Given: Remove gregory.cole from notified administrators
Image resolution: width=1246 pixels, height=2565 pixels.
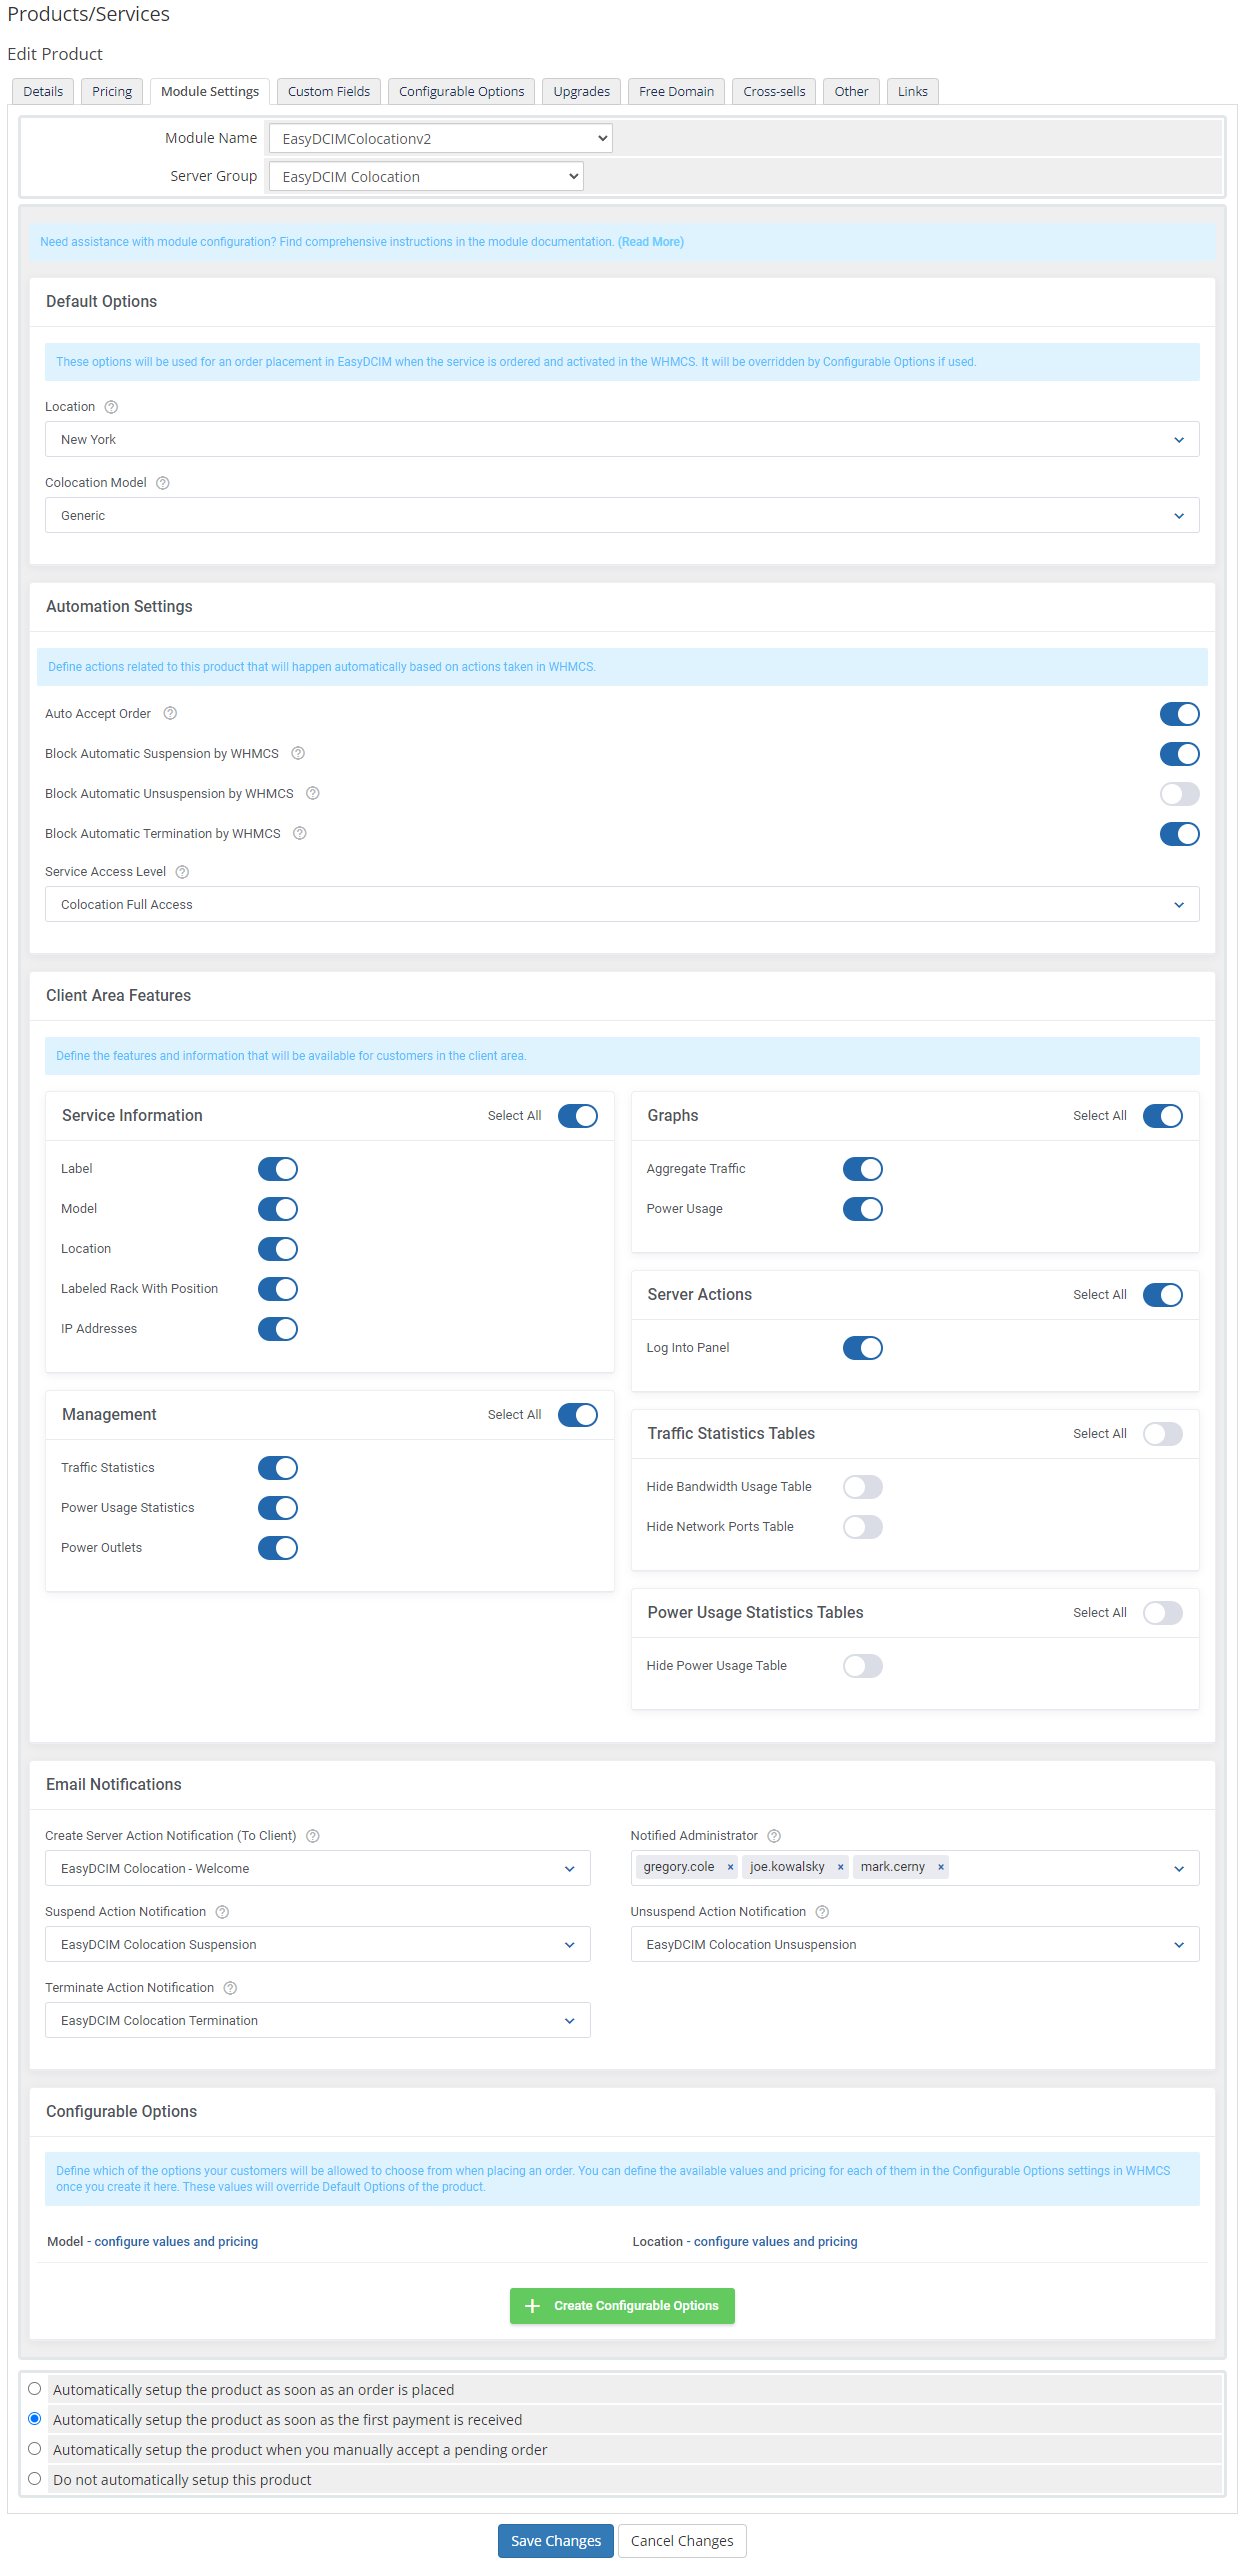Looking at the screenshot, I should pos(730,1868).
